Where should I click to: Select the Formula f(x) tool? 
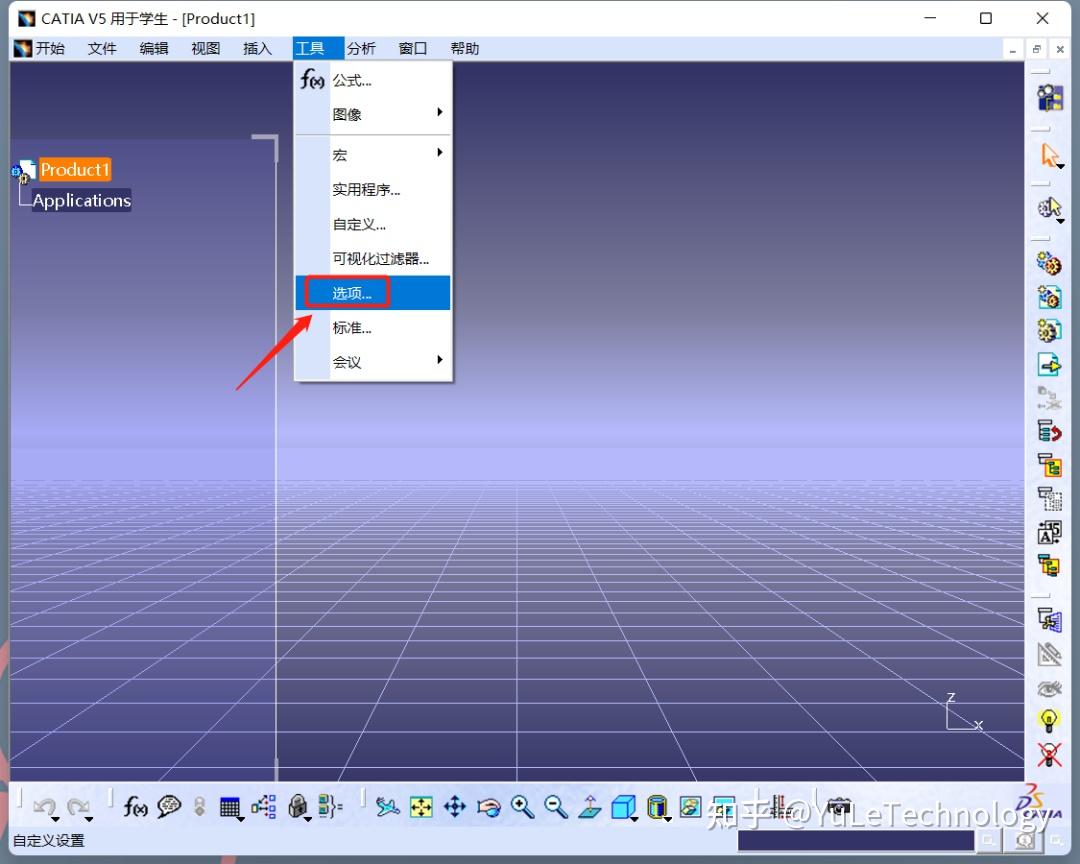tap(135, 807)
